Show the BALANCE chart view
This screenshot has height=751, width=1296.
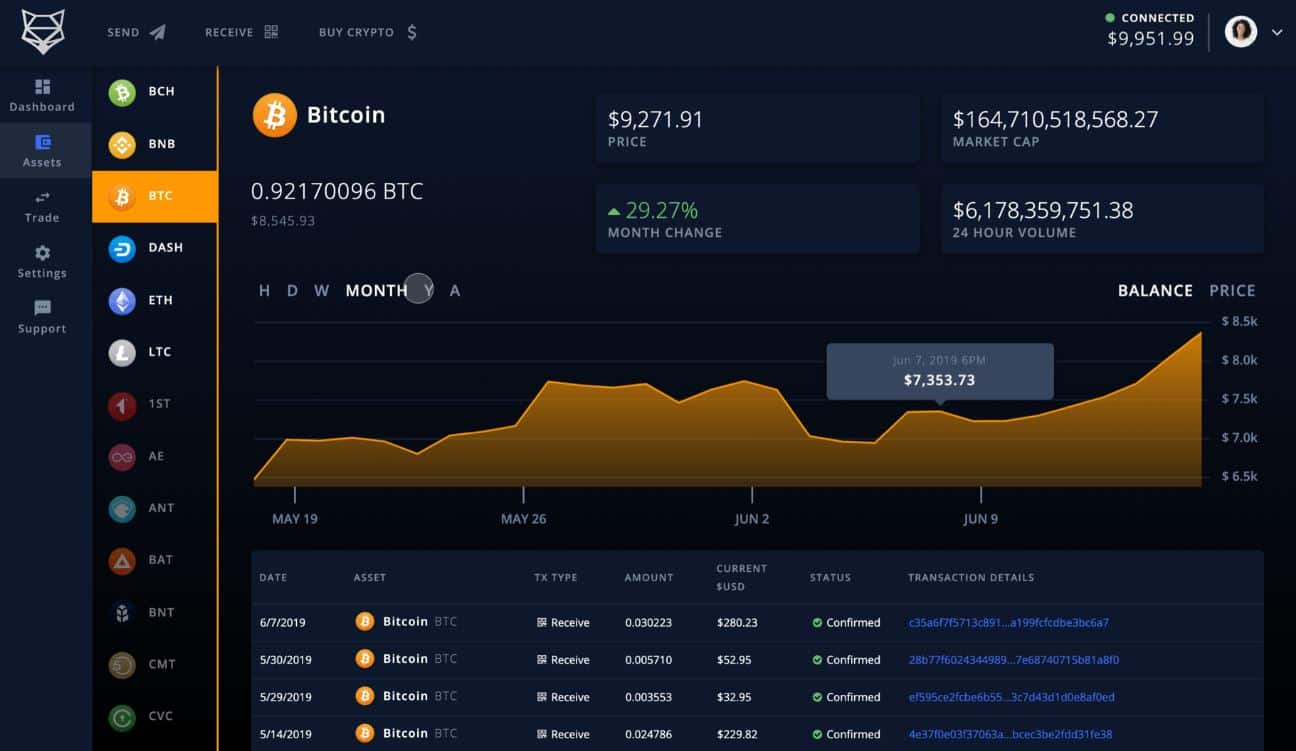tap(1155, 291)
